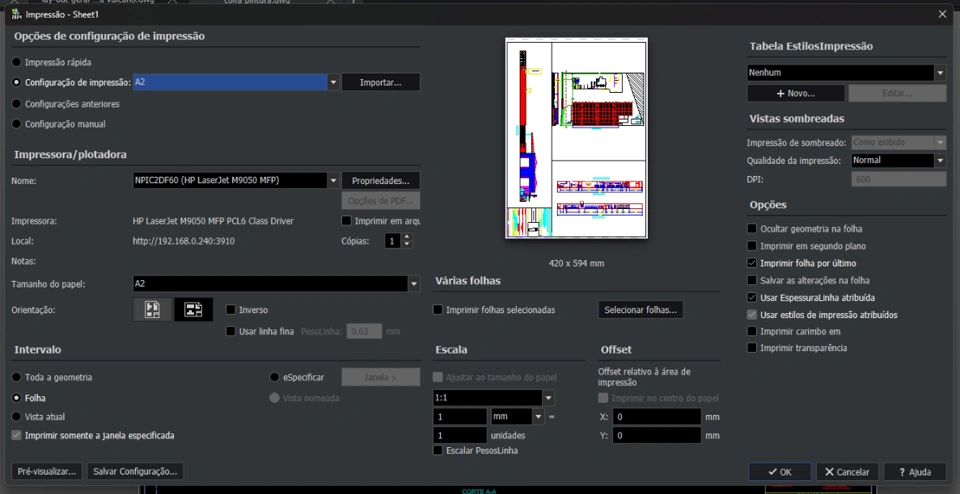Viewport: 960px width, 494px height.
Task: Open printer Nome dropdown list
Action: tap(333, 181)
